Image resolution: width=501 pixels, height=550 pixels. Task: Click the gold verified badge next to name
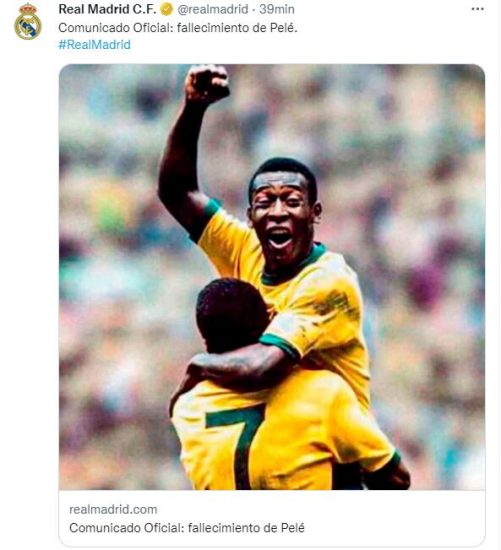[166, 9]
